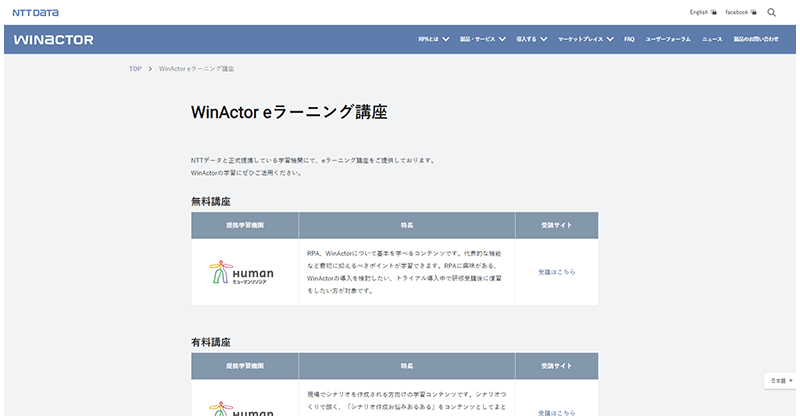Open the ユーザーフォーラム menu item

(x=668, y=39)
